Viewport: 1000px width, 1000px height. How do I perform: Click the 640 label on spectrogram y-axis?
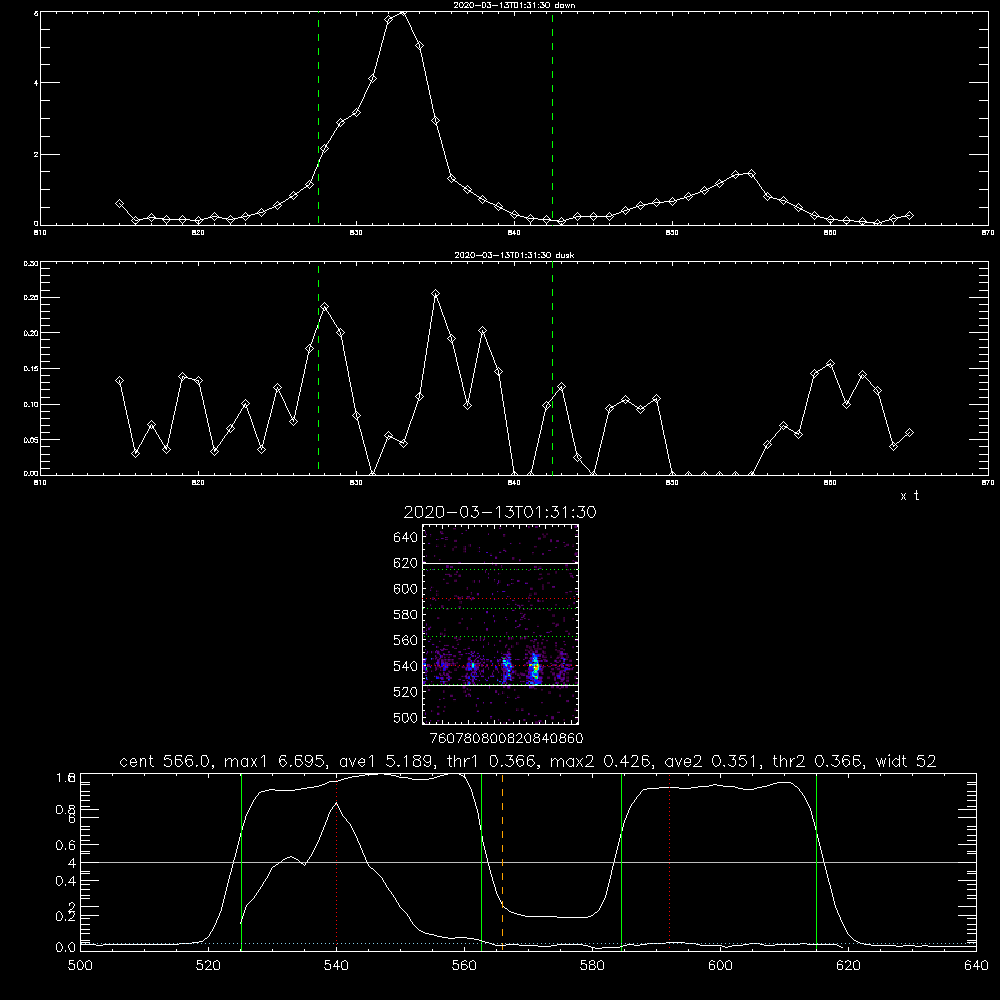click(x=406, y=538)
